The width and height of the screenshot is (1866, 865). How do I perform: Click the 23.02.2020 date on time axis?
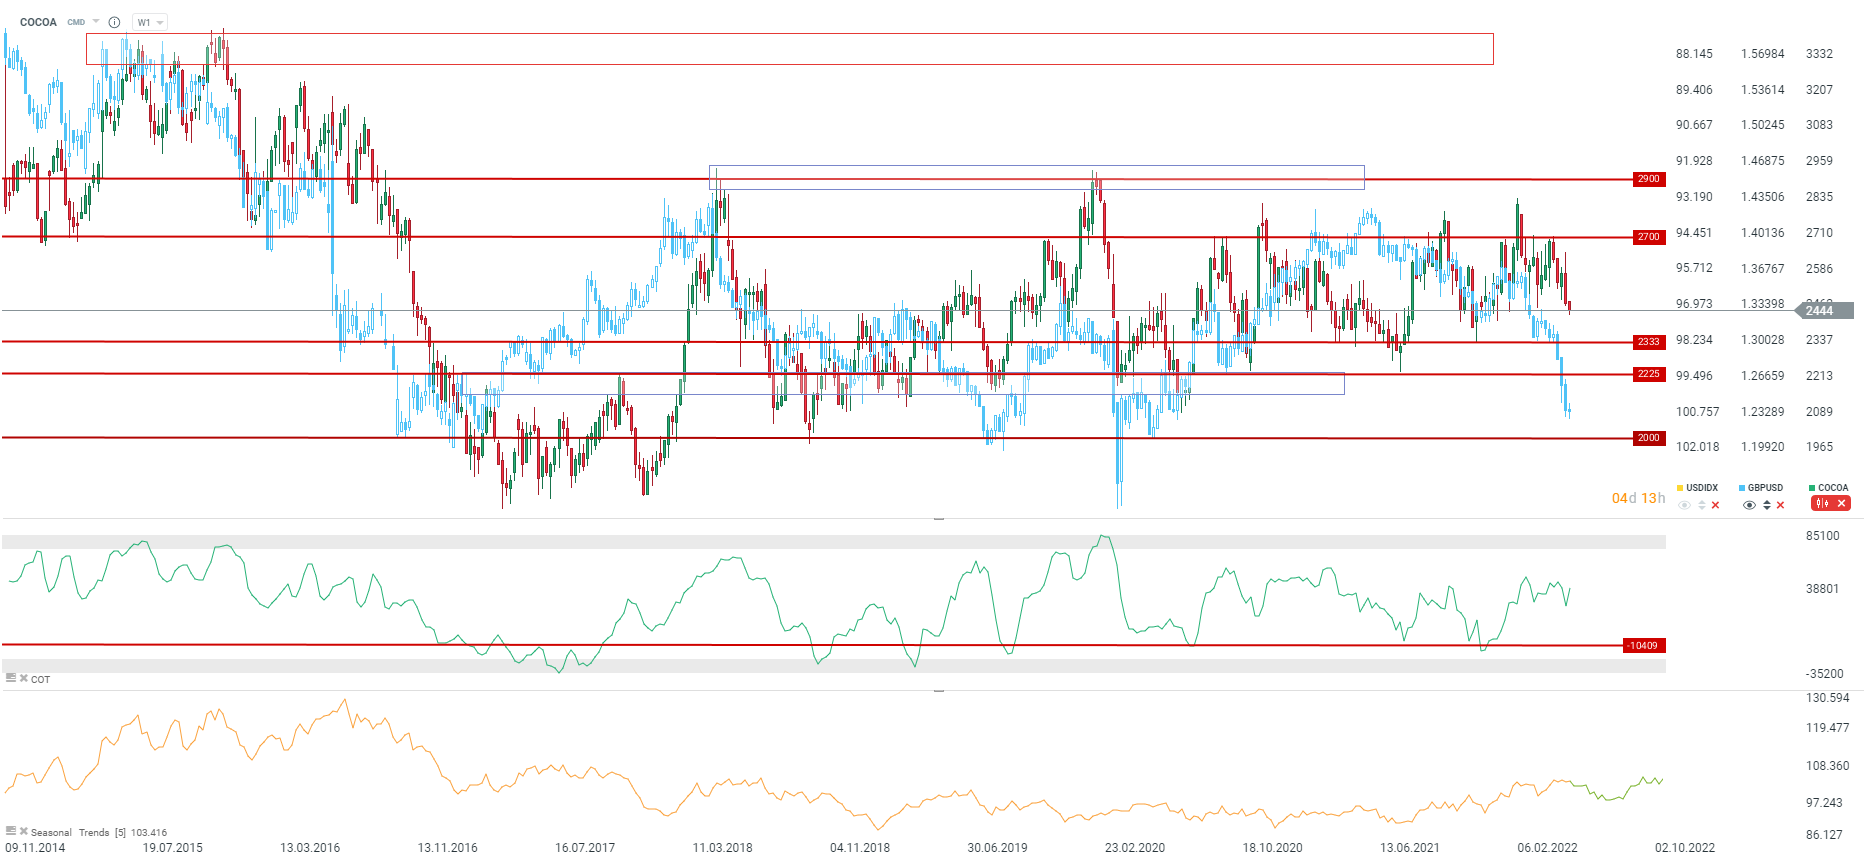coord(1135,848)
